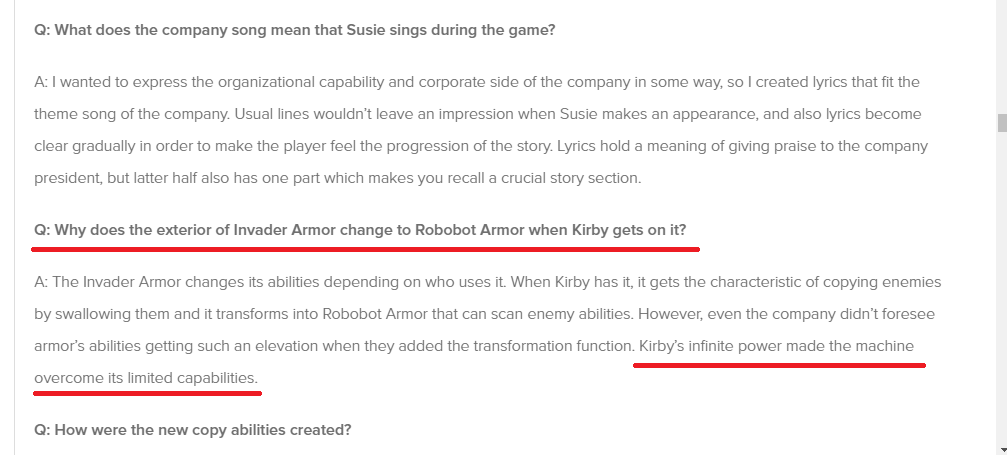Click the words 'Robobot Armor' in the bold question

(469, 230)
